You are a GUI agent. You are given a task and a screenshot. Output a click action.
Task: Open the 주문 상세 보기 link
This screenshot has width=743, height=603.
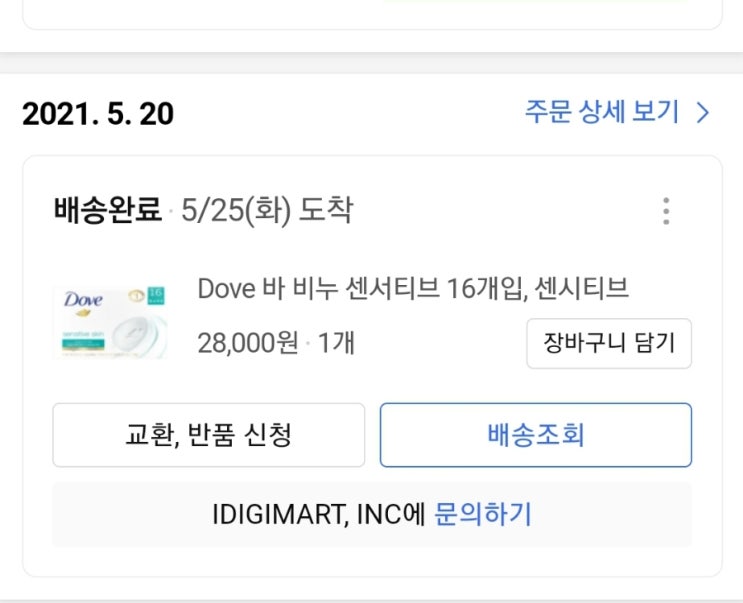point(602,112)
